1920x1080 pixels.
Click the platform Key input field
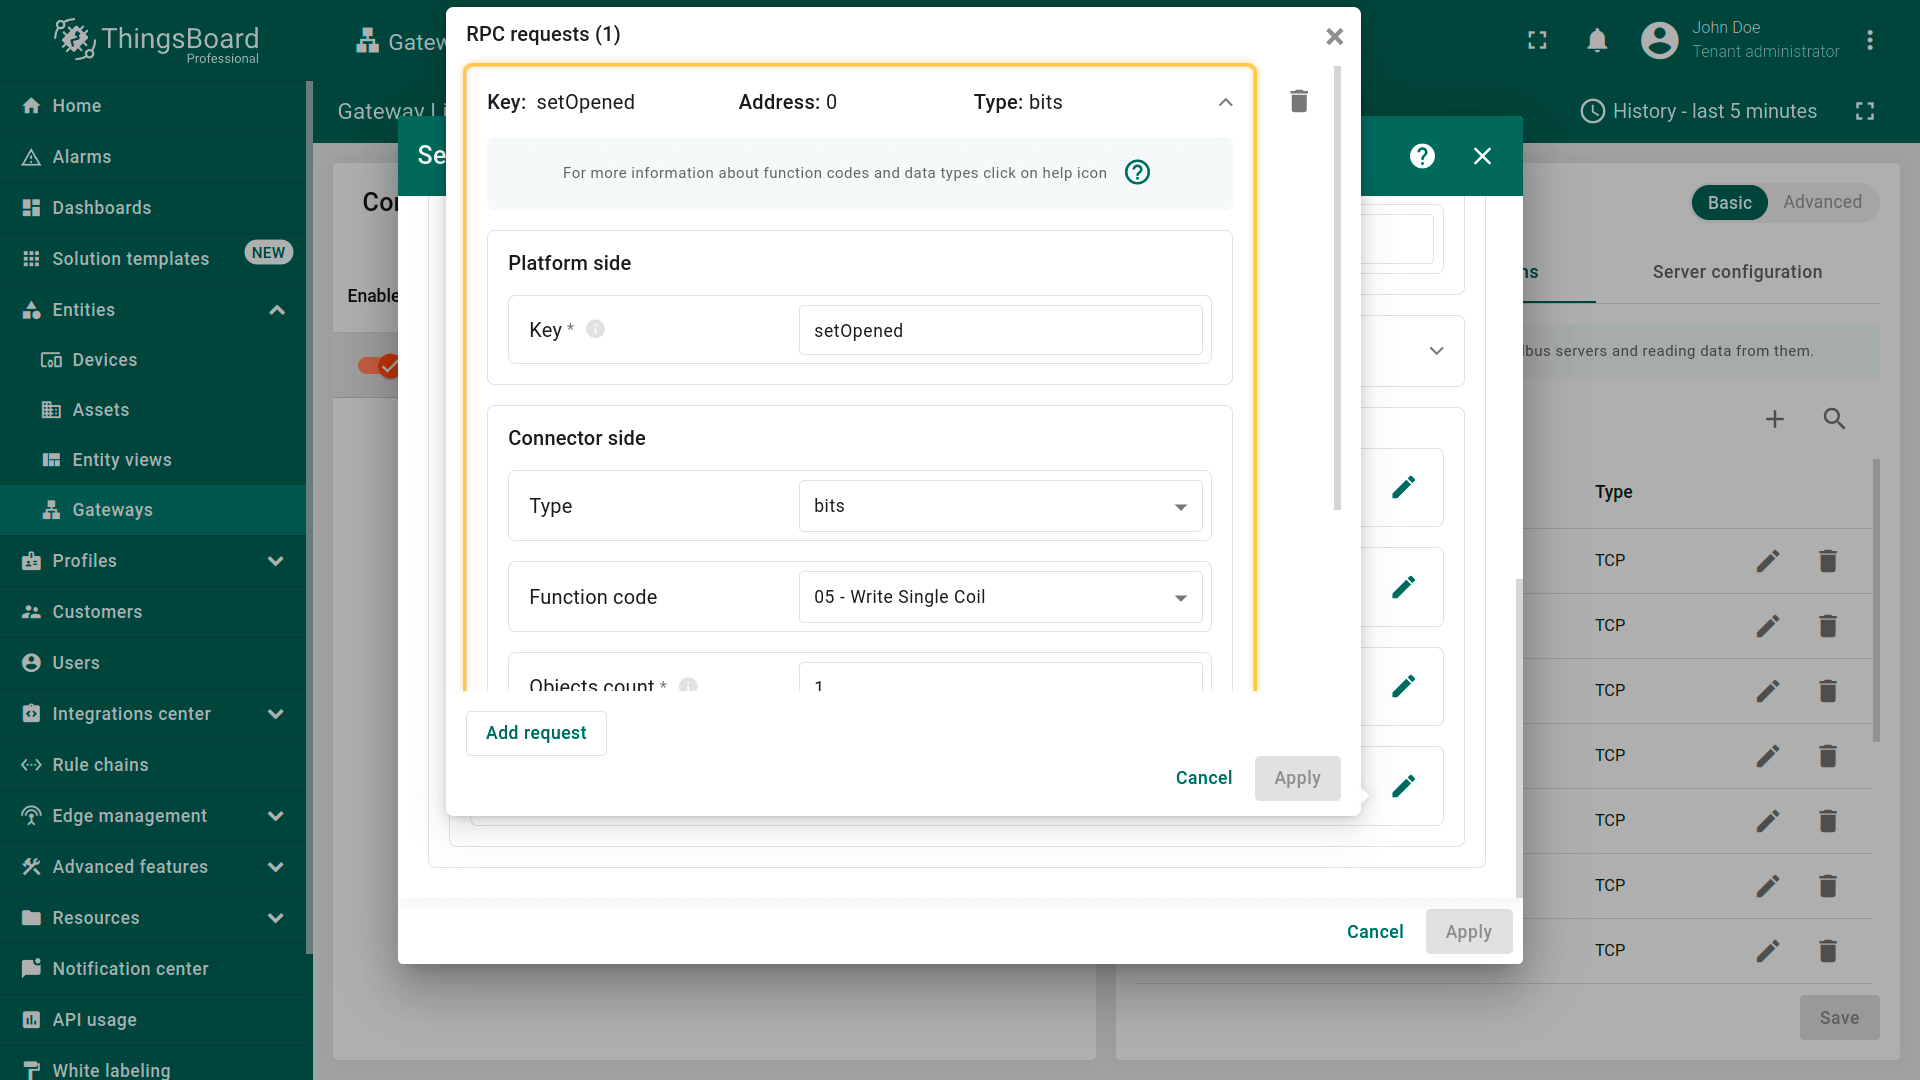(x=1000, y=331)
